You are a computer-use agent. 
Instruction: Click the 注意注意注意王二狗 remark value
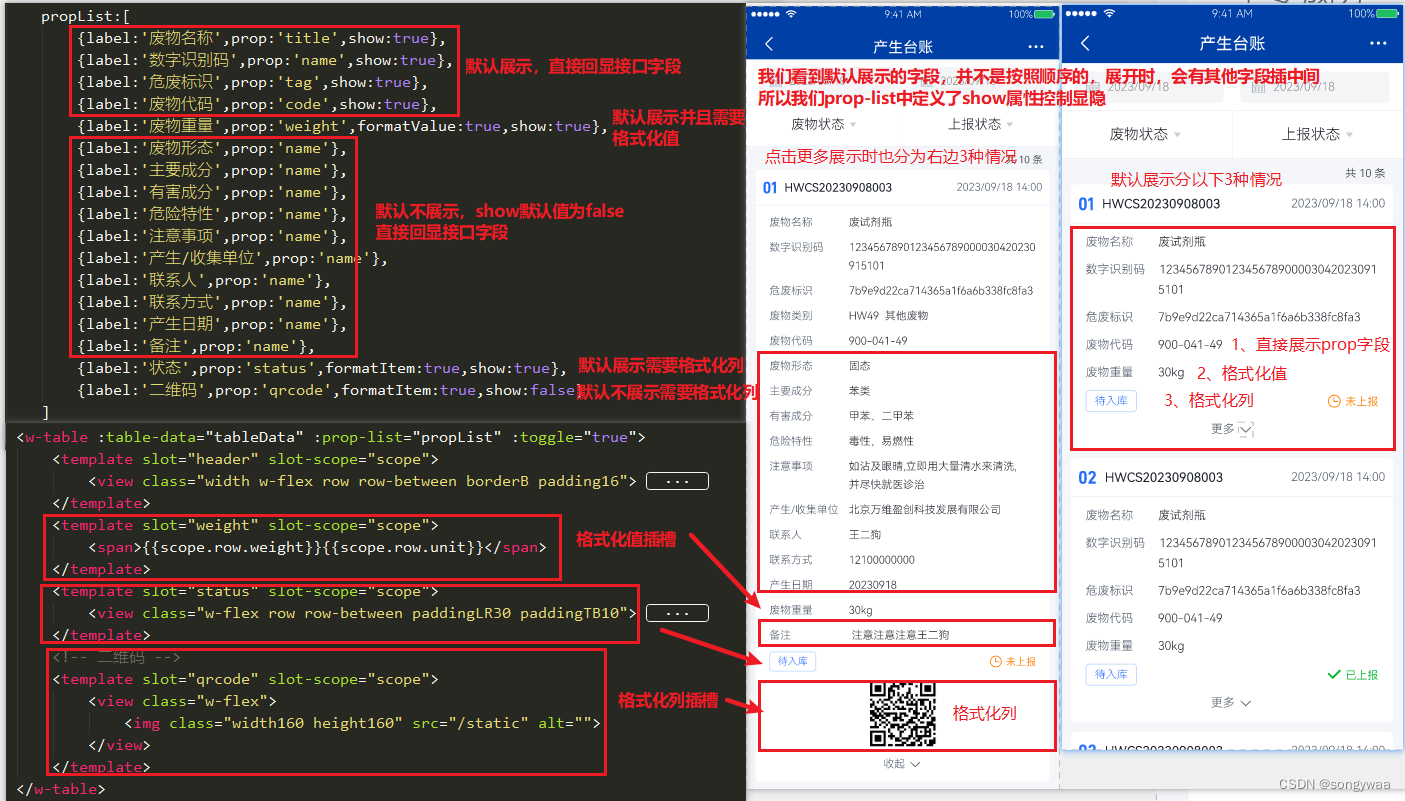point(900,635)
